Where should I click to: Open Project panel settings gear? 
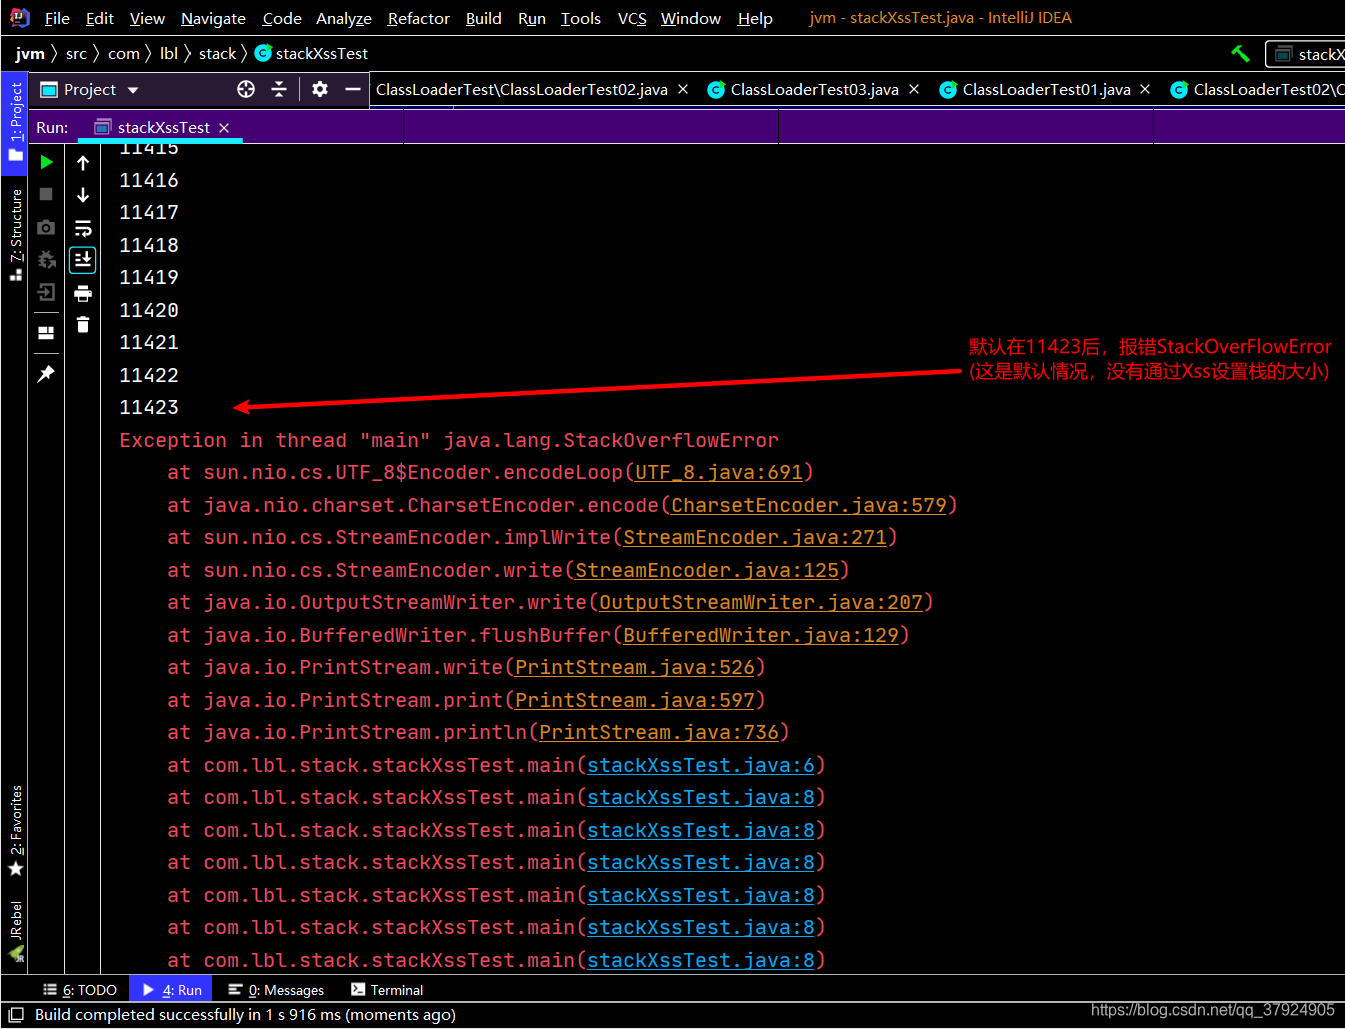click(x=320, y=89)
